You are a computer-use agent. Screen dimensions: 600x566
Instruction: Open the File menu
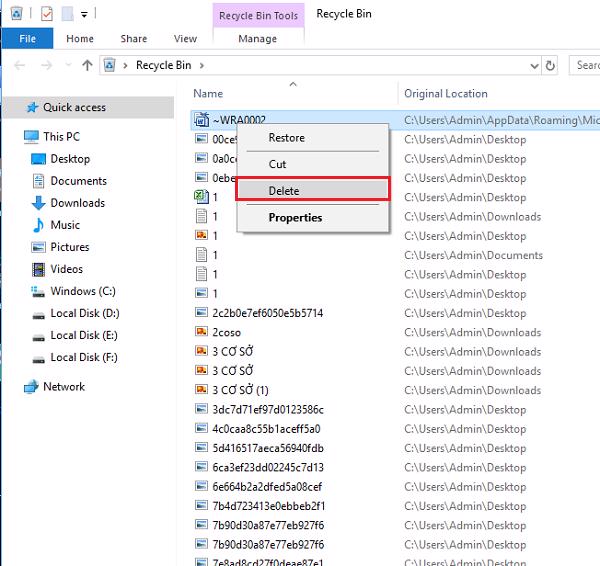coord(27,38)
